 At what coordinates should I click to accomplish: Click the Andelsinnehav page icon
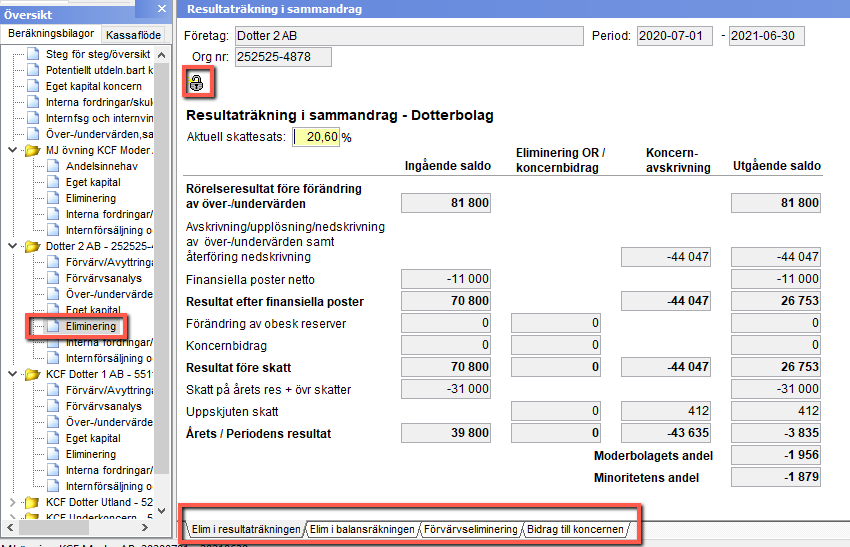pos(53,166)
